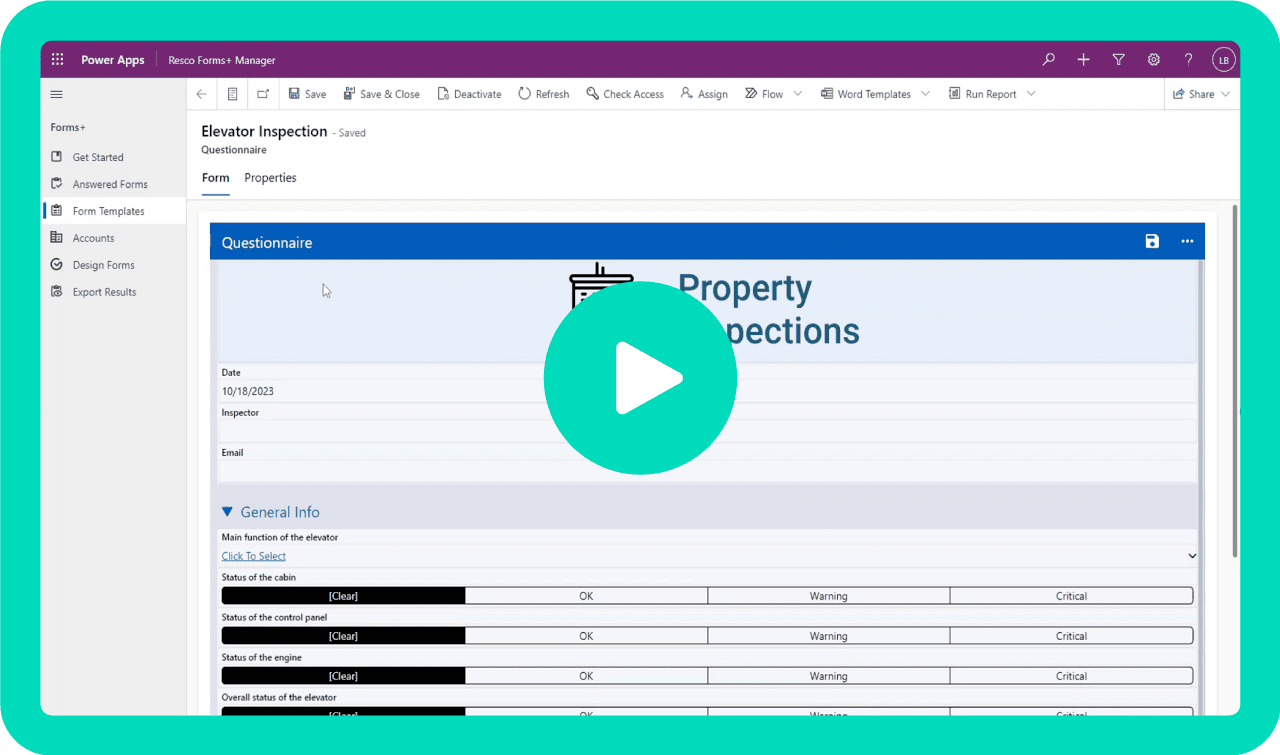Expand the Word Templates dropdown chevron
The width and height of the screenshot is (1280, 755).
click(x=925, y=94)
